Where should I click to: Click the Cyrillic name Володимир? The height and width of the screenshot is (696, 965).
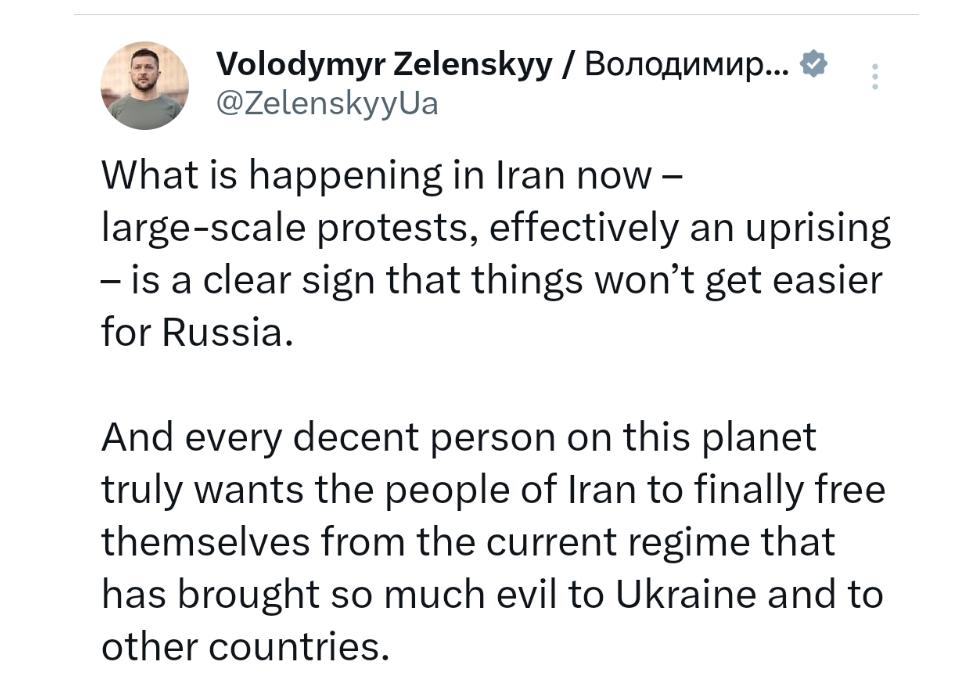[x=687, y=66]
